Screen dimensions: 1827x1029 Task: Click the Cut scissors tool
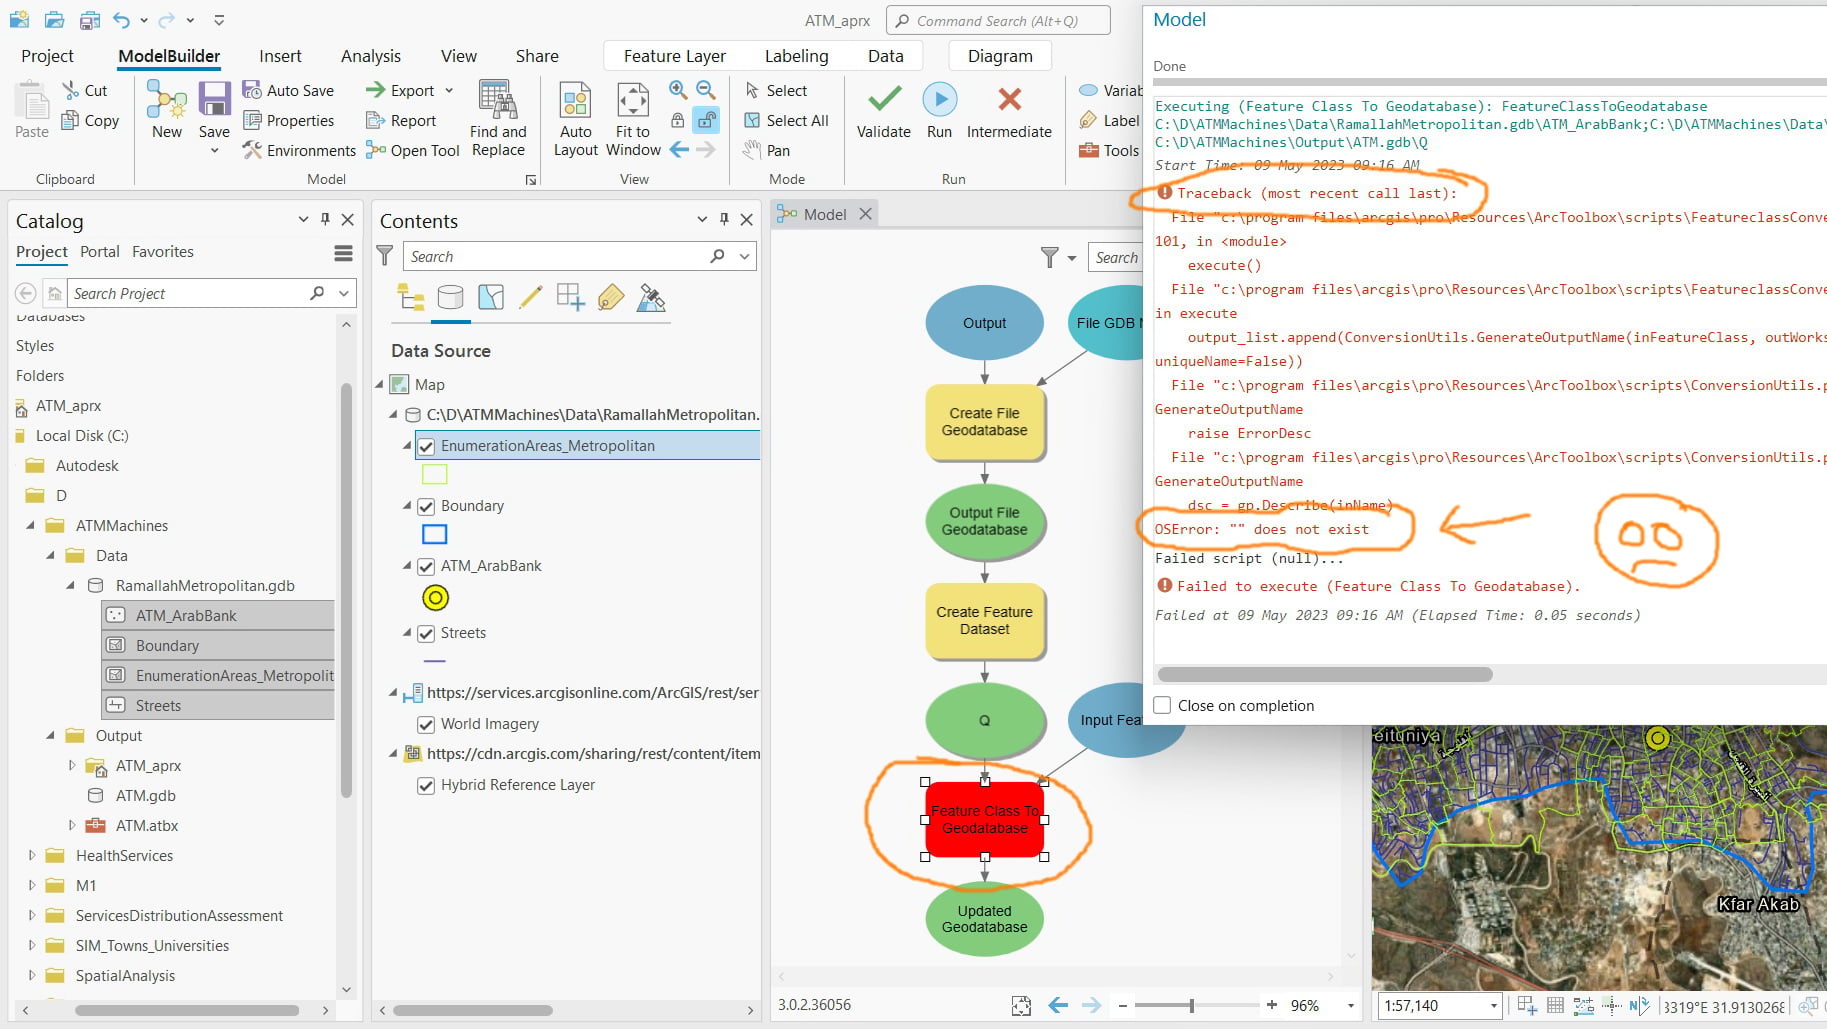84,90
